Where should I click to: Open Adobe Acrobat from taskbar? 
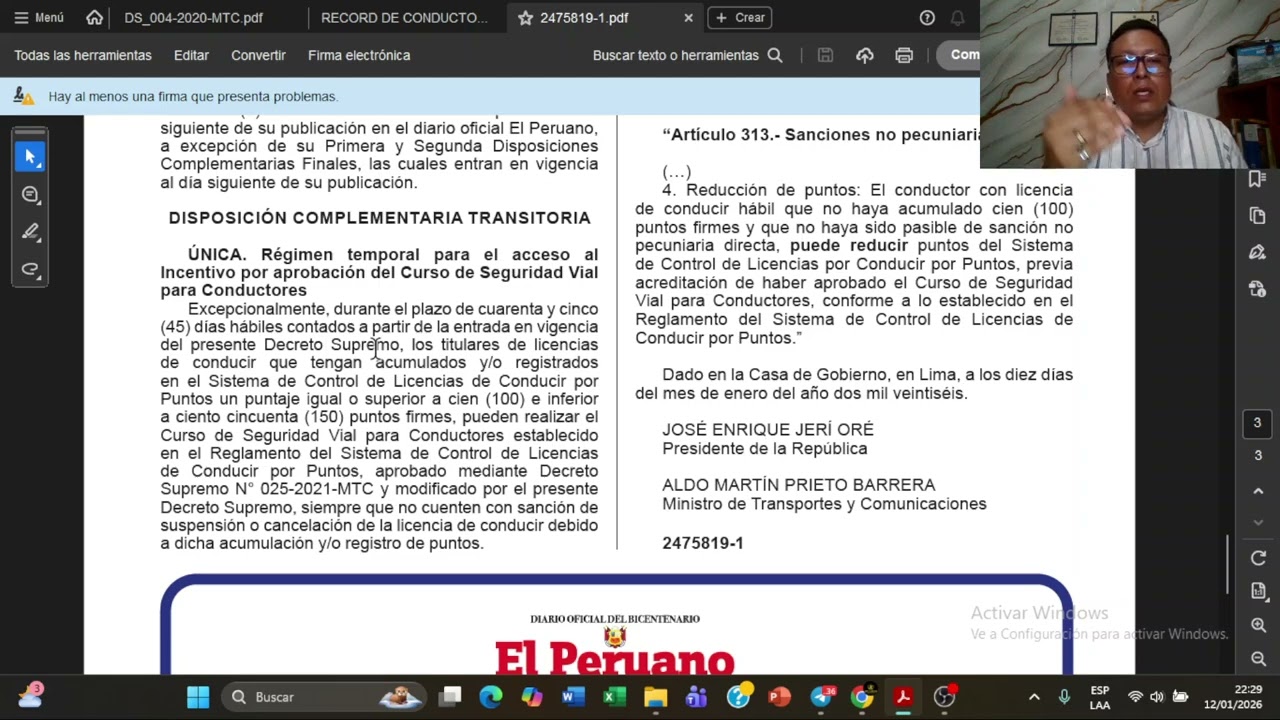(903, 697)
